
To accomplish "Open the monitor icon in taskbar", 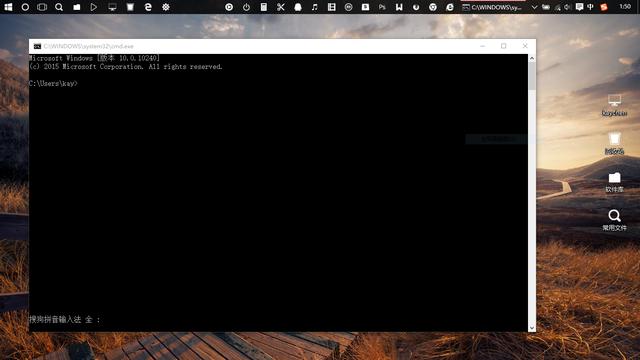I will coord(112,7).
